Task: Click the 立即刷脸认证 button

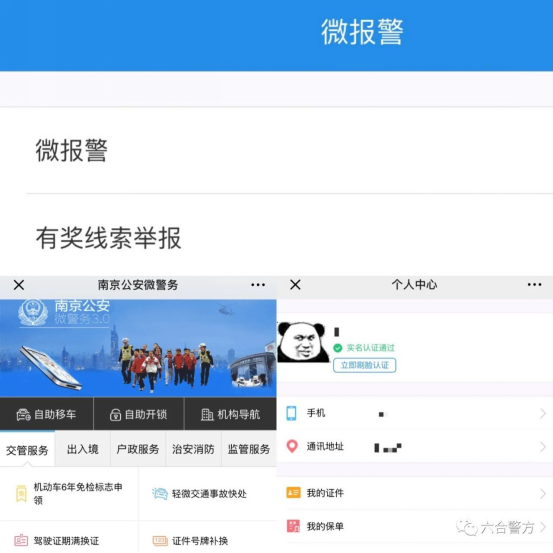Action: click(x=364, y=365)
